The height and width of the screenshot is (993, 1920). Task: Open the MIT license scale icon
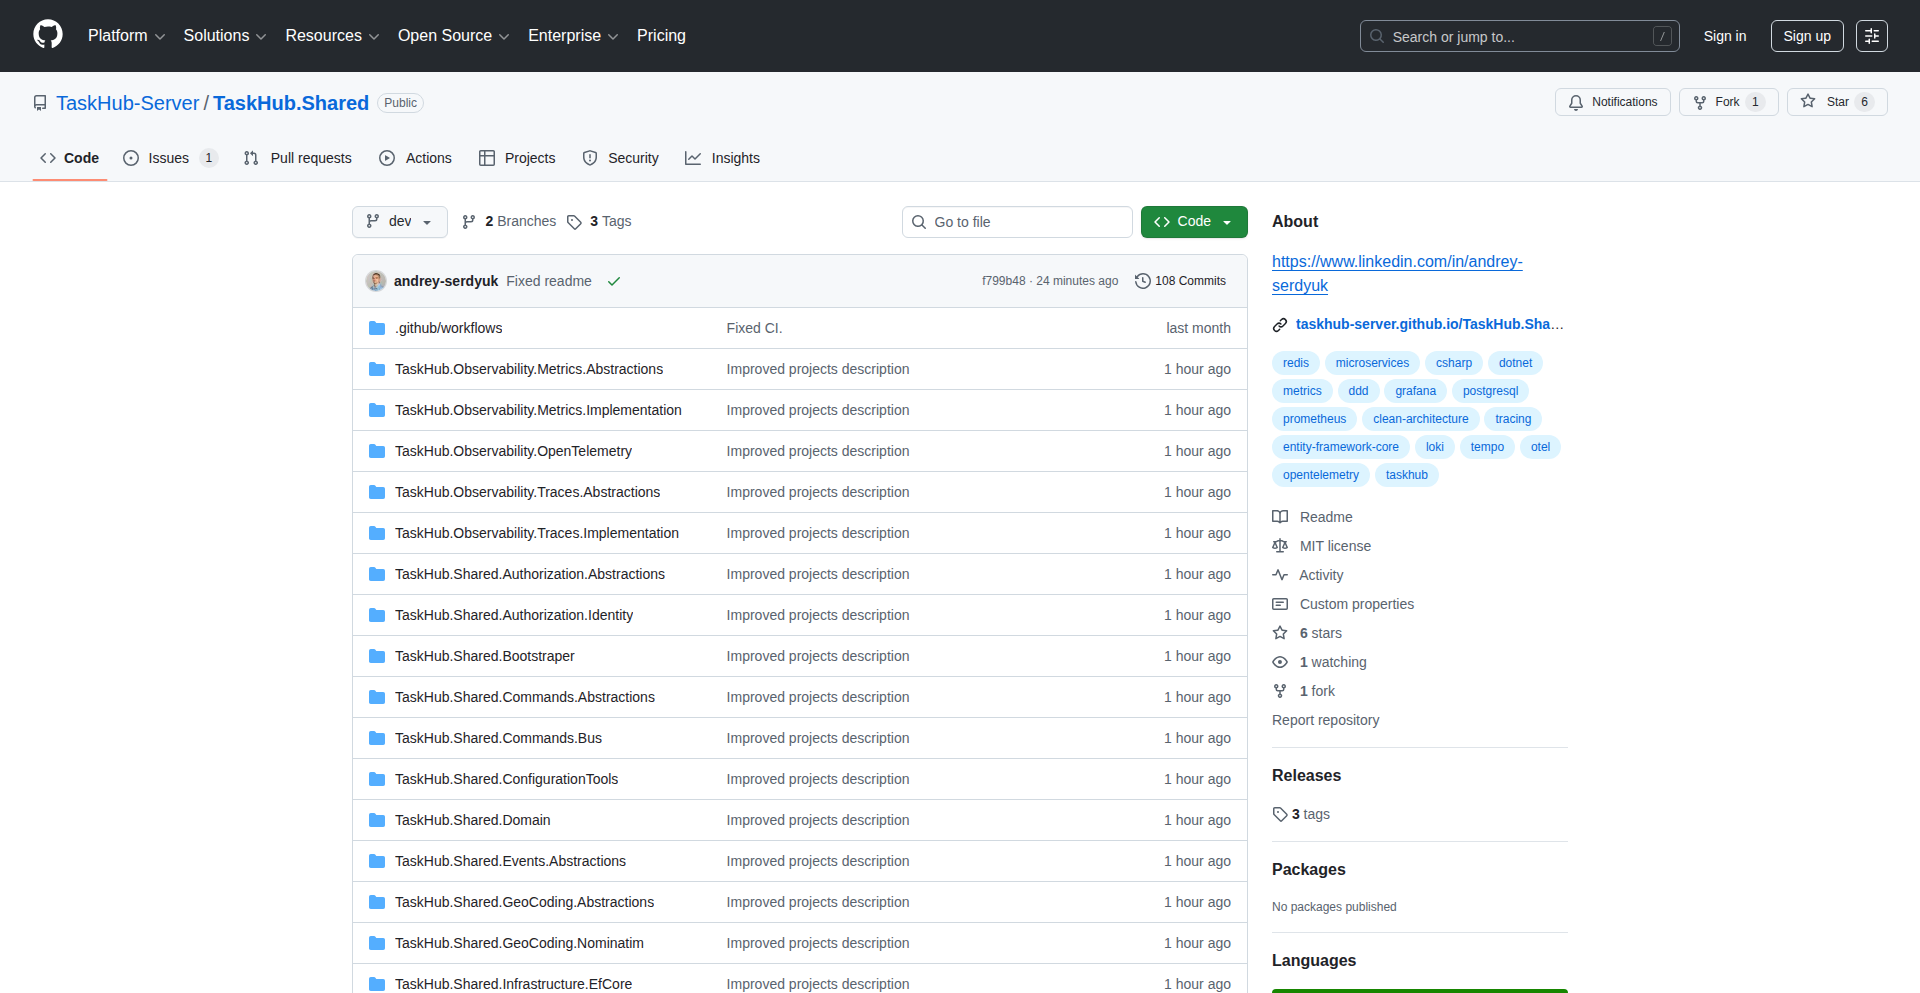(1281, 546)
